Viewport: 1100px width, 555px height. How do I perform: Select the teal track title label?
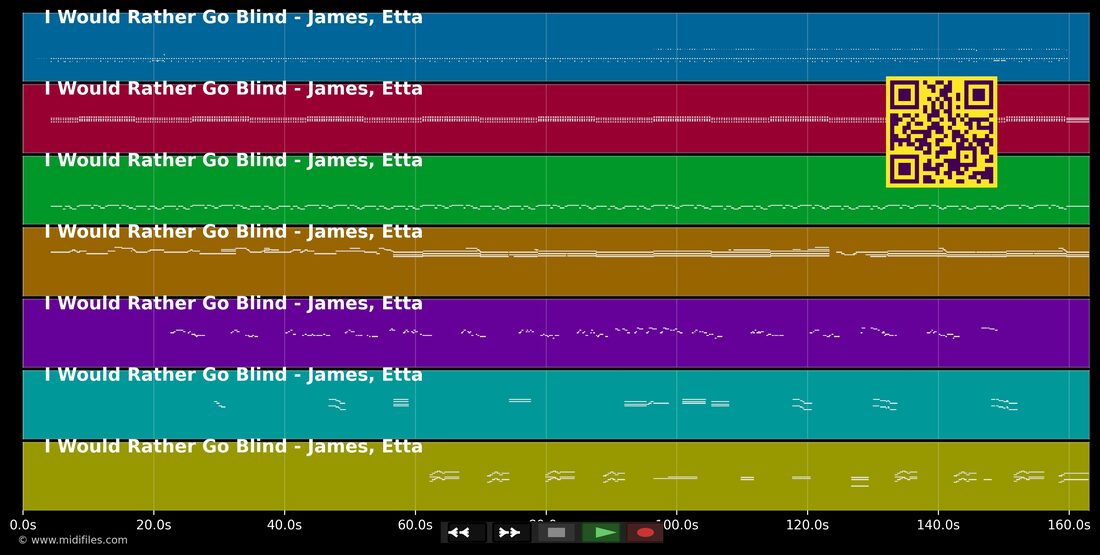pyautogui.click(x=234, y=375)
